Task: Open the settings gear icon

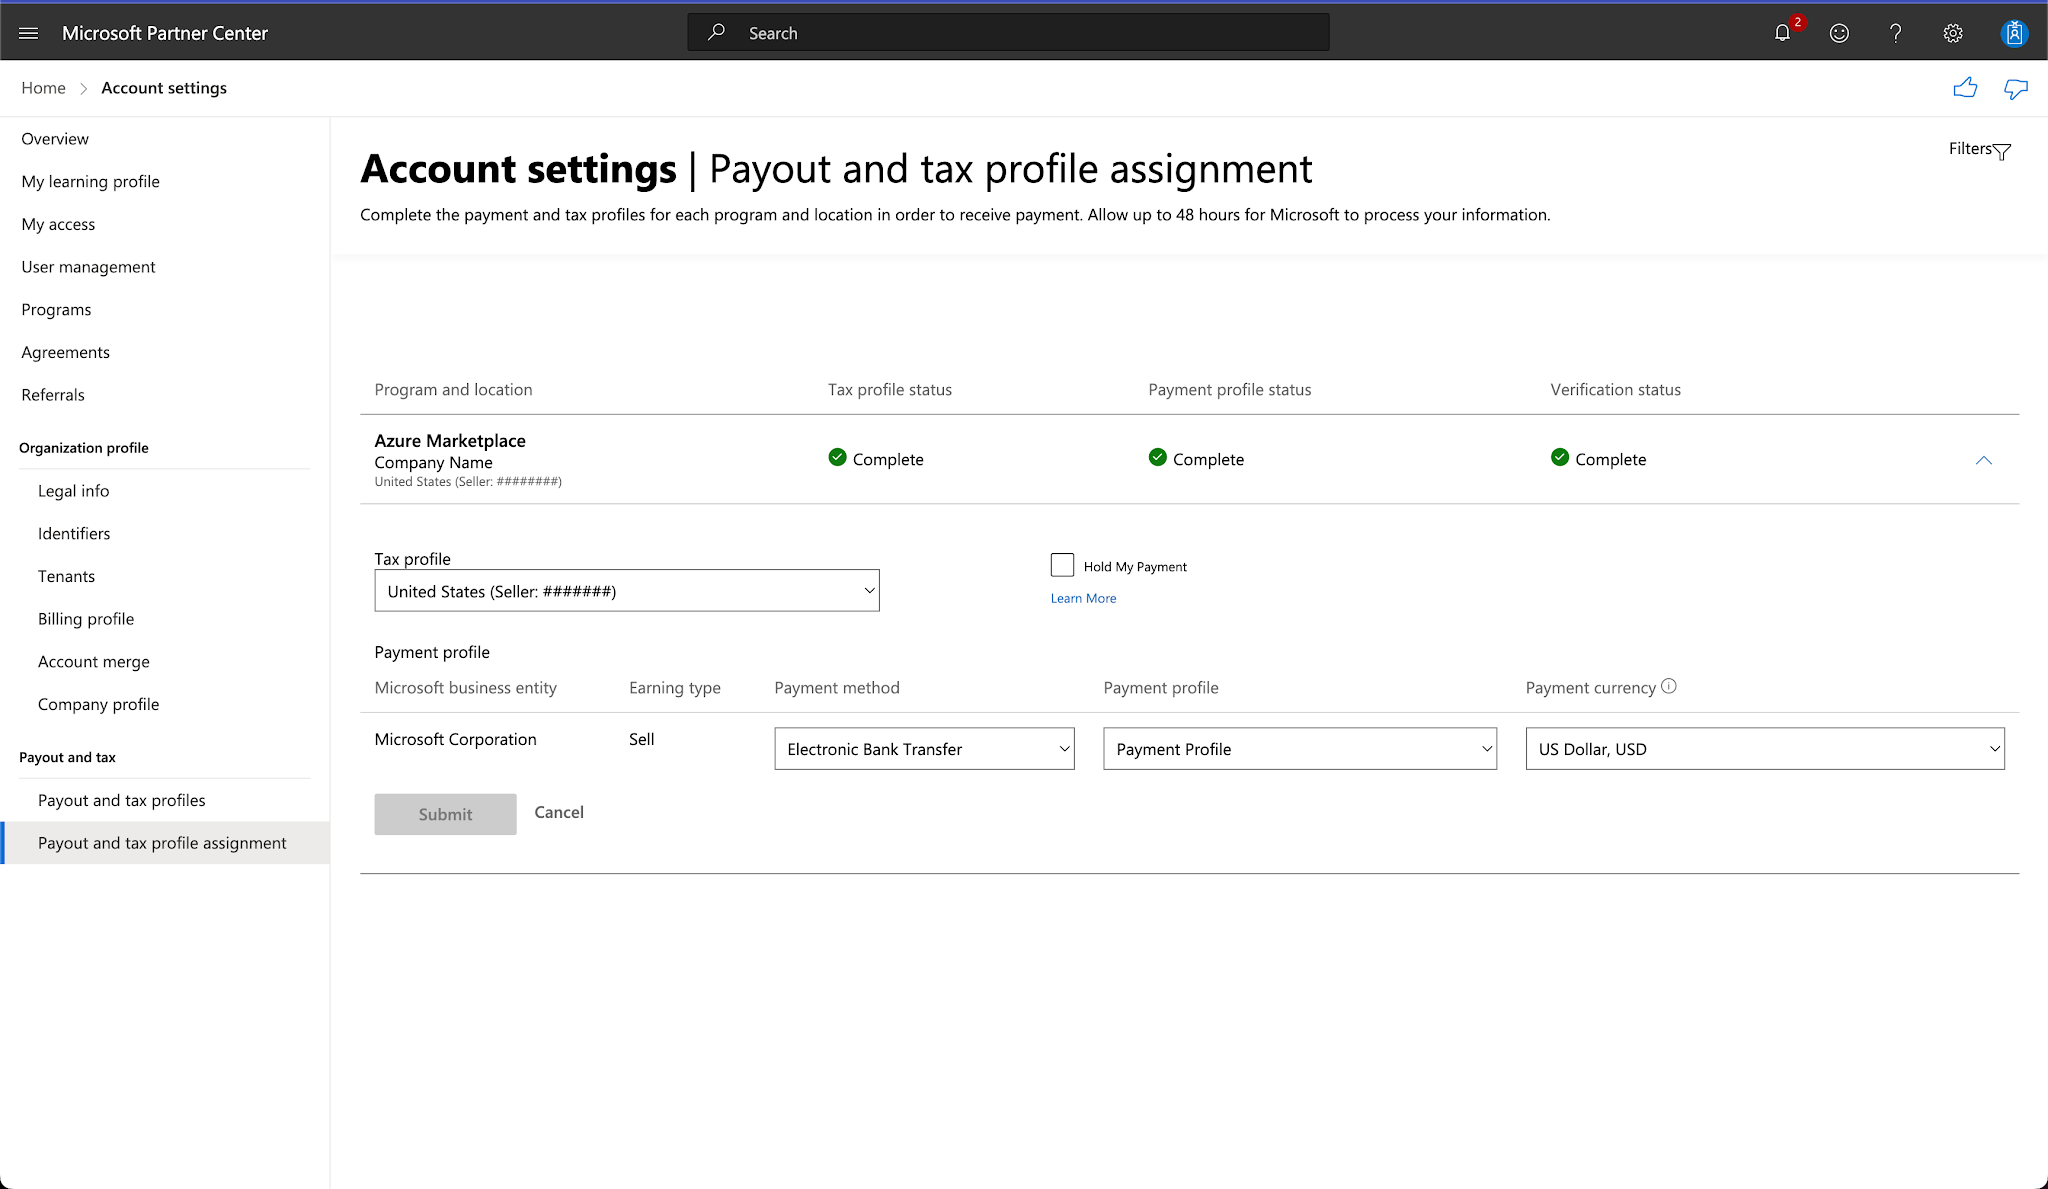Action: coord(1952,33)
